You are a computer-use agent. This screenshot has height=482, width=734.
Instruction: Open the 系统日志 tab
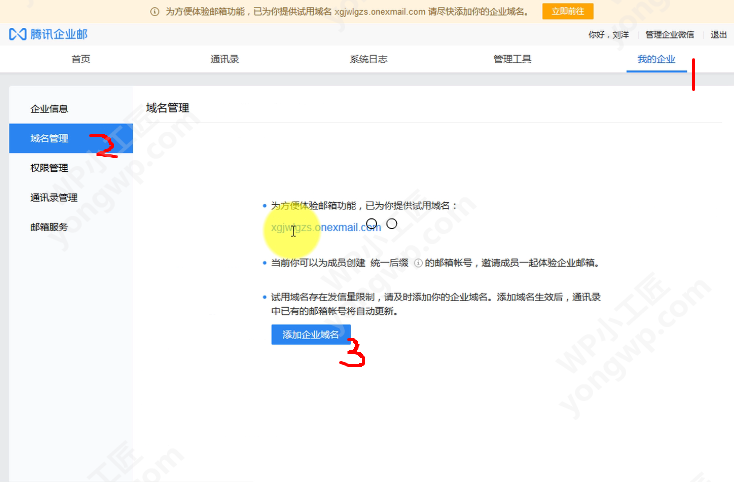click(368, 59)
